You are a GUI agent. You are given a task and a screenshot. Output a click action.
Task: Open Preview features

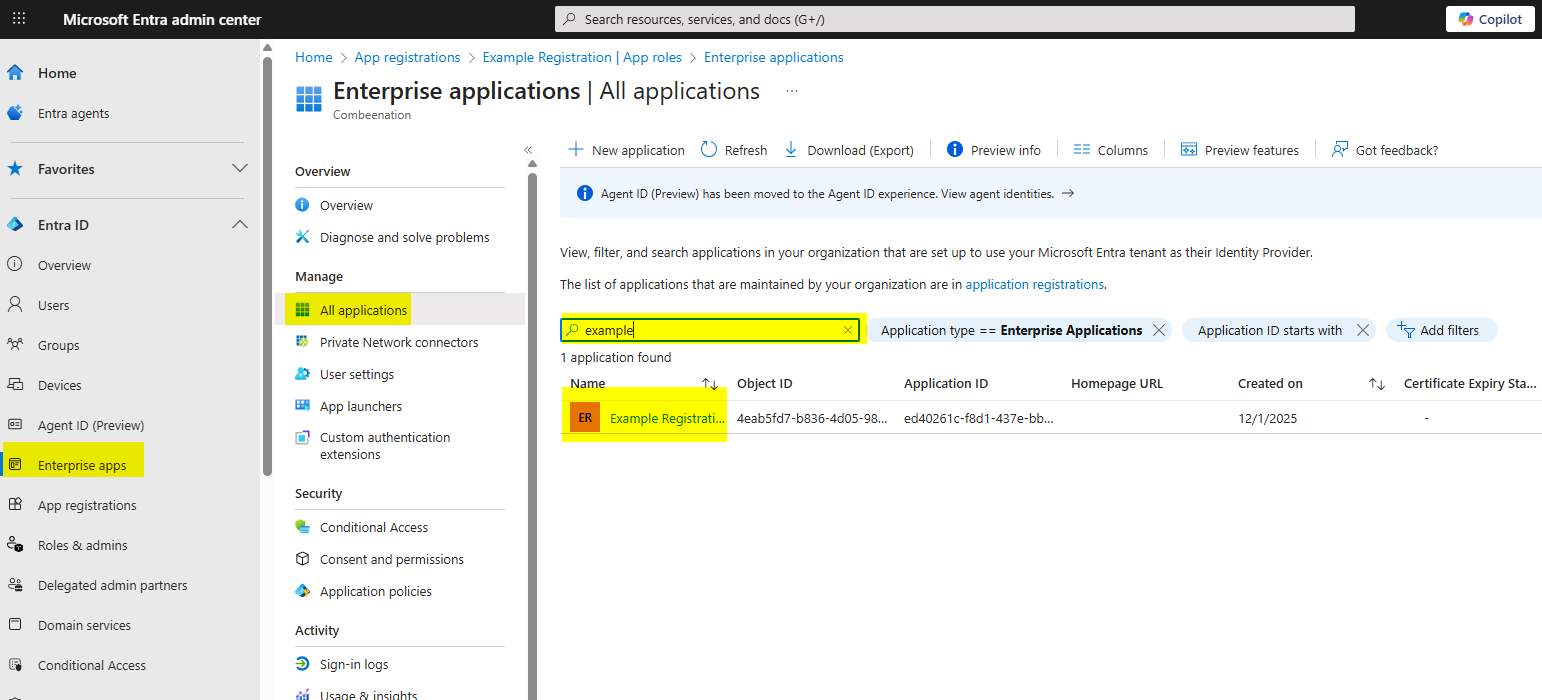pos(1240,150)
